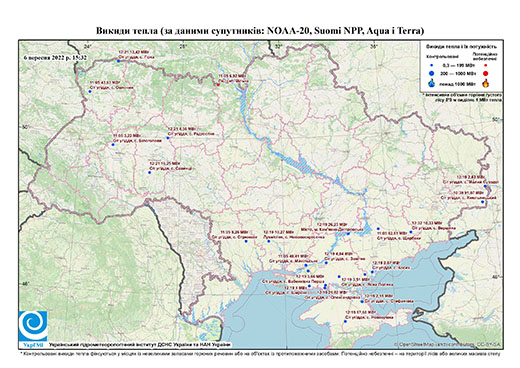Image resolution: width=520 pixels, height=368 pixels.
Task: Click the small blue dot in legend
Action: (432, 66)
